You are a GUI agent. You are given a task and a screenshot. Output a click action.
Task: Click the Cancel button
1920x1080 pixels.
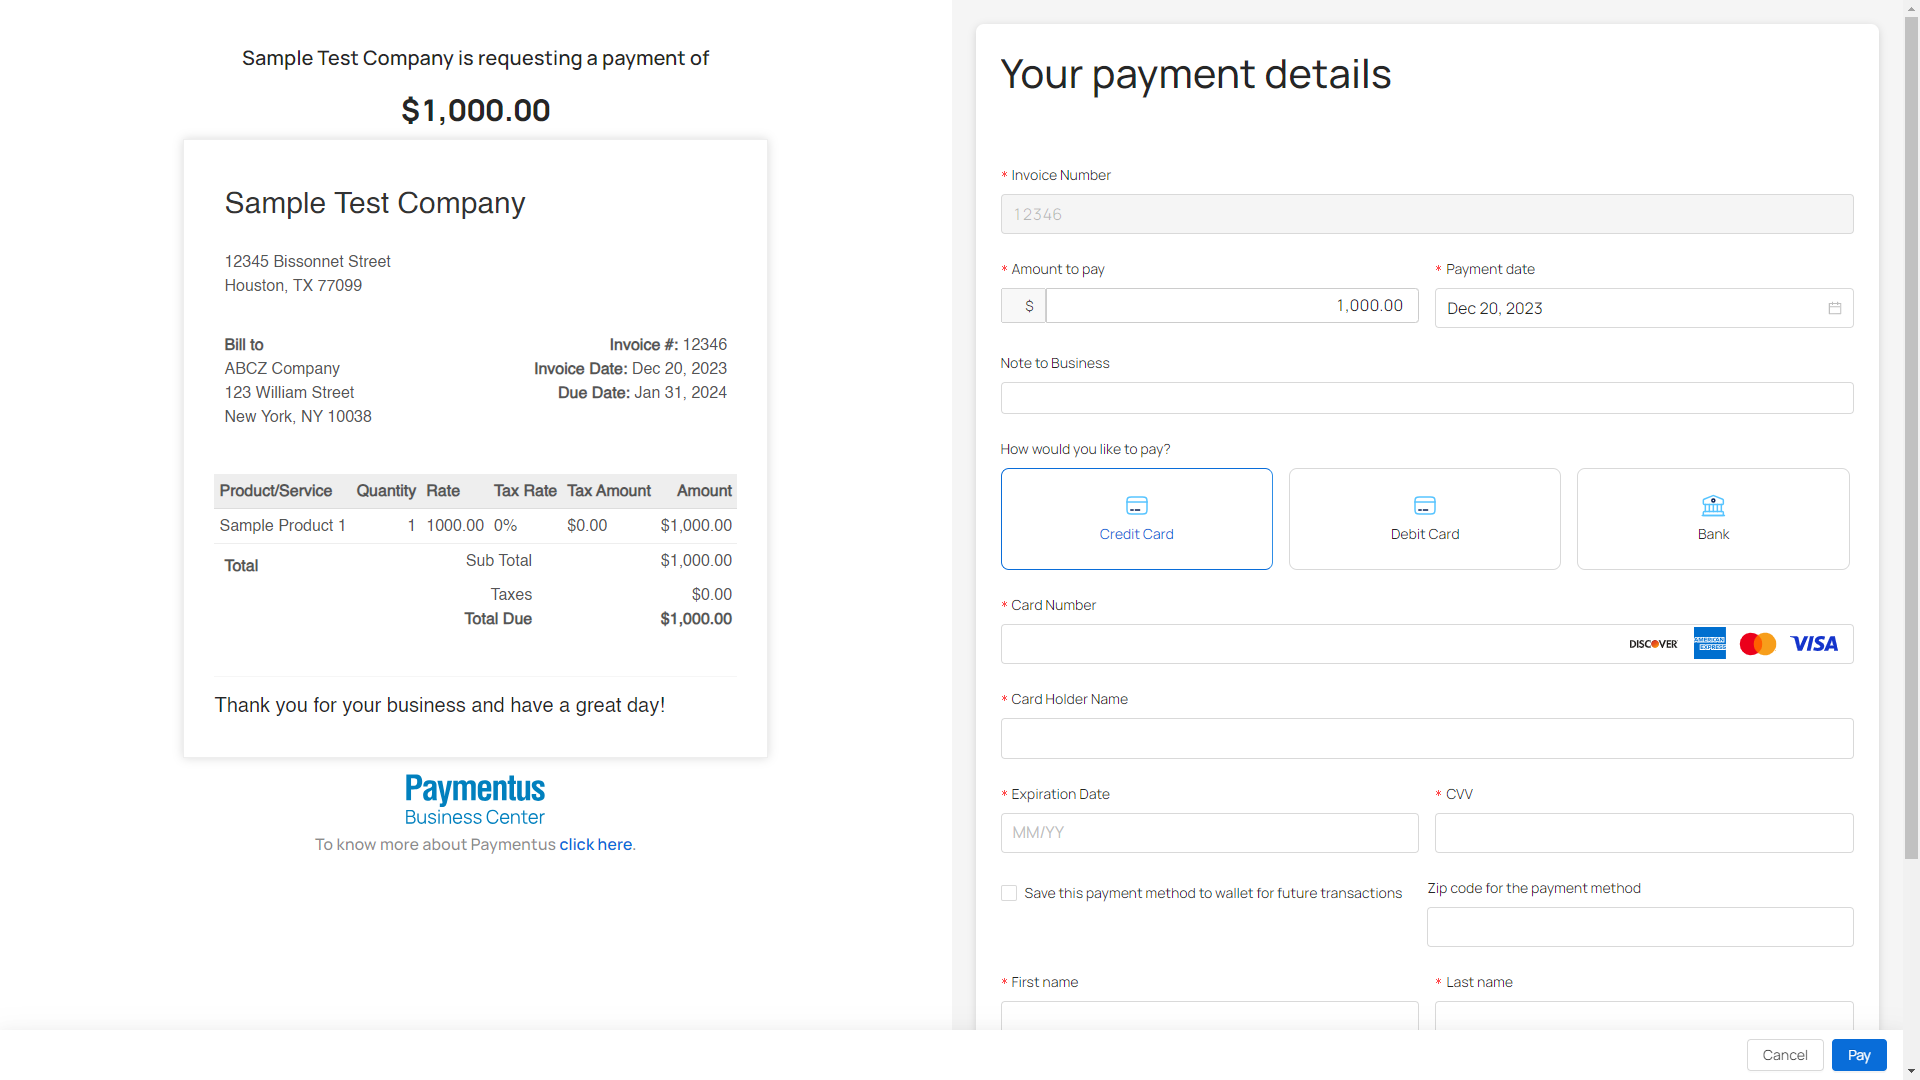point(1784,1055)
